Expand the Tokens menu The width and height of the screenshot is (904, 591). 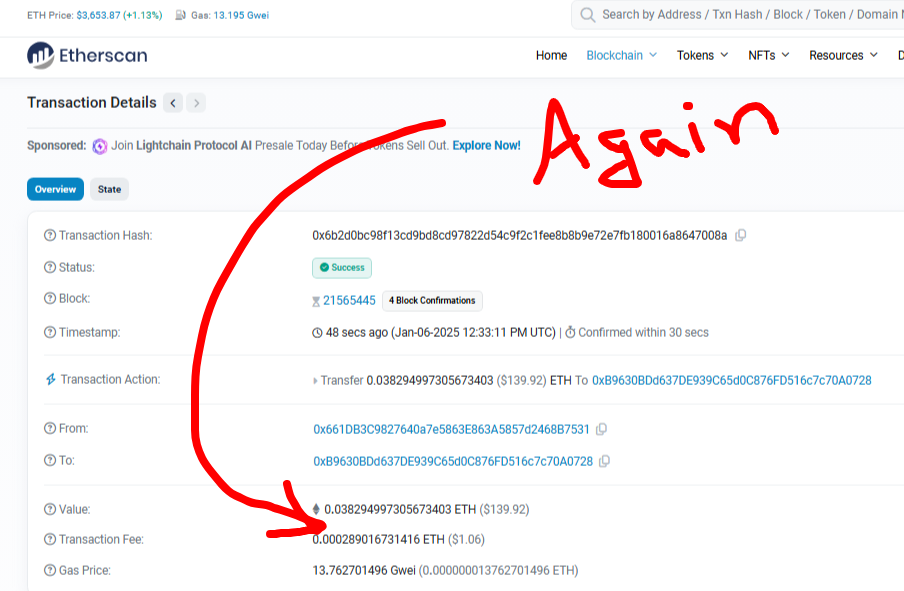pos(702,55)
